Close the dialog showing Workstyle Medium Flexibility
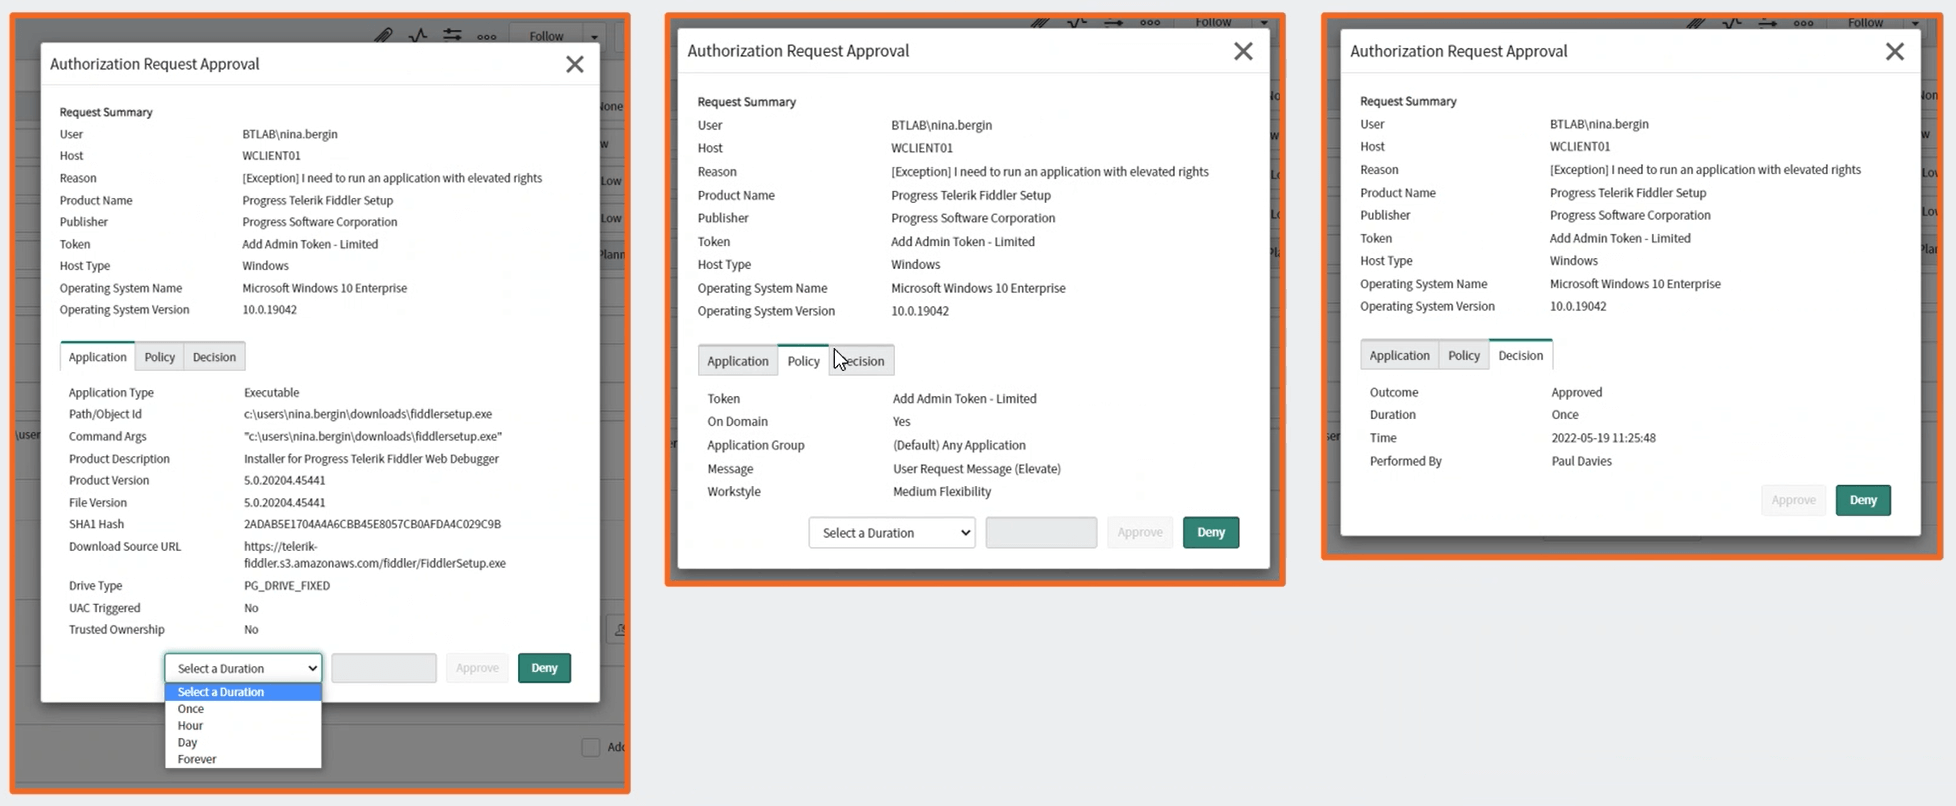The image size is (1956, 806). [x=1243, y=51]
